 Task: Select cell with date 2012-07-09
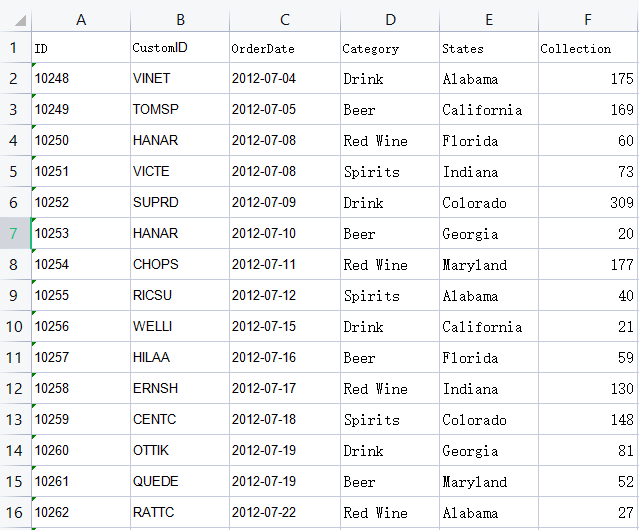[x=285, y=202]
